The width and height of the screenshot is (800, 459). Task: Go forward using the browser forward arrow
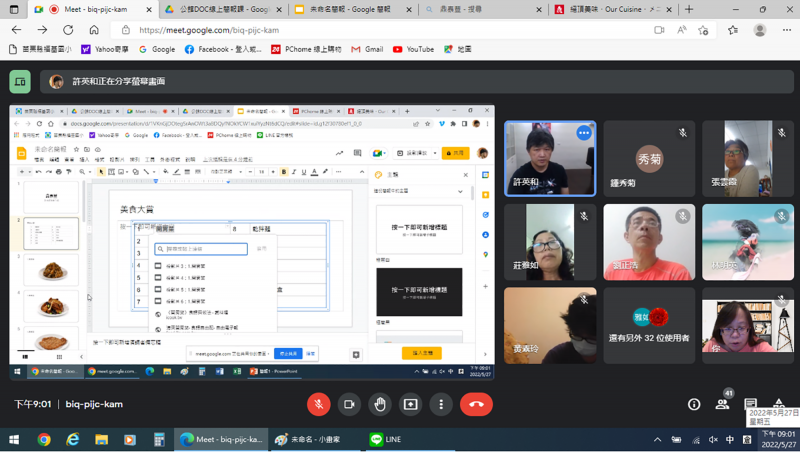click(42, 30)
